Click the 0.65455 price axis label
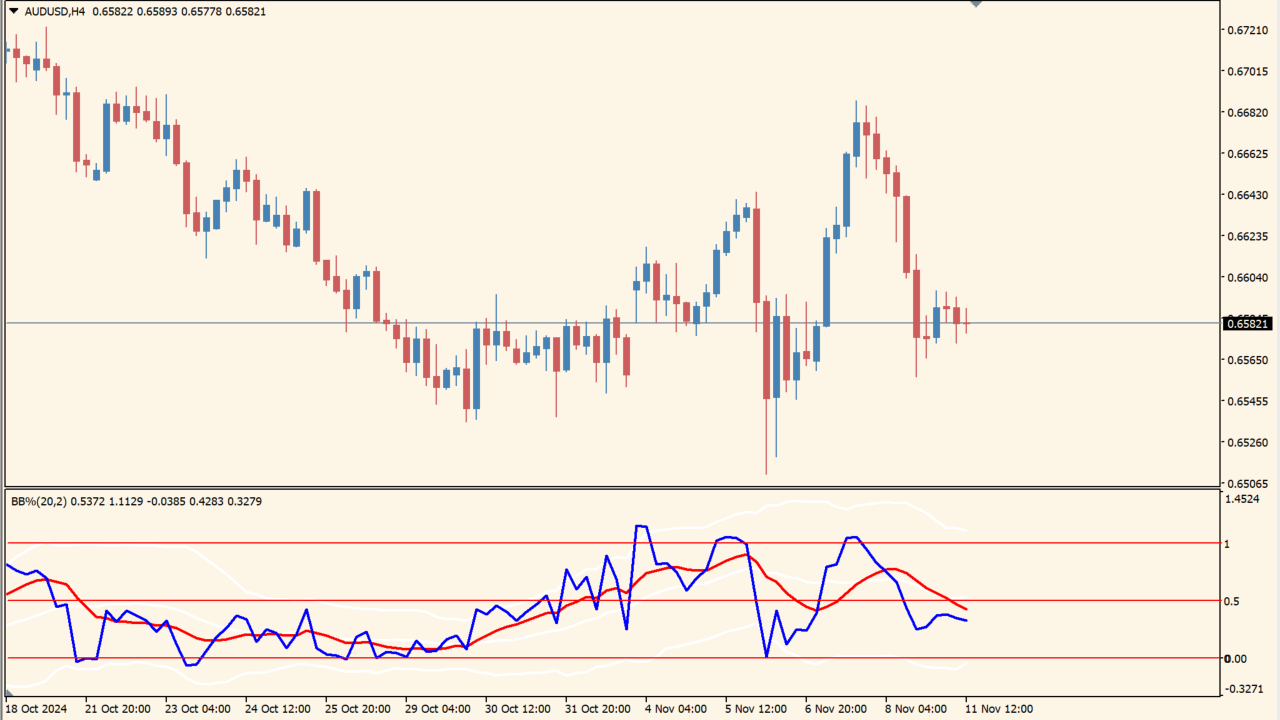The width and height of the screenshot is (1280, 720). [x=1246, y=401]
